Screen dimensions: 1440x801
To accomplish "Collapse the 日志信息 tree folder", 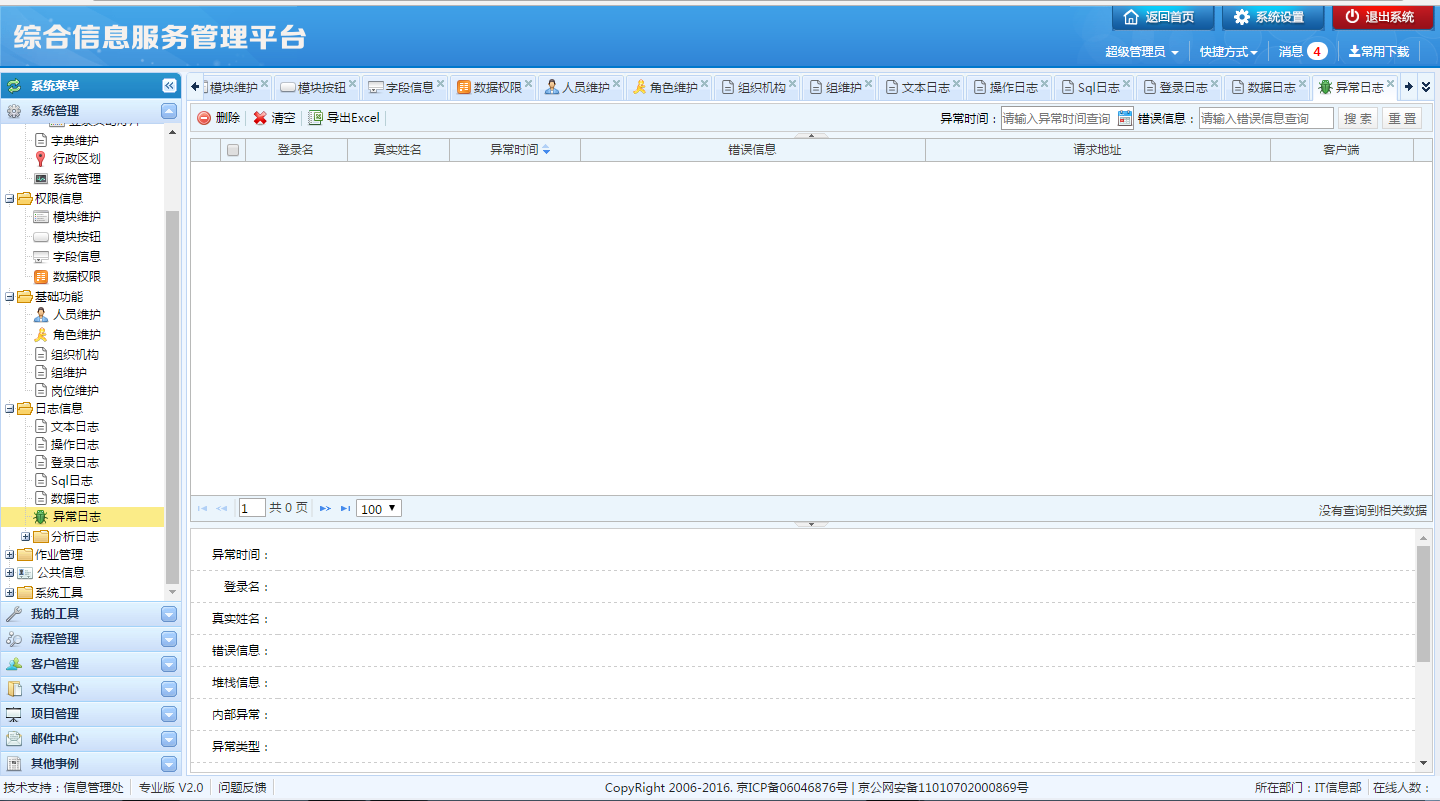I will coord(10,409).
